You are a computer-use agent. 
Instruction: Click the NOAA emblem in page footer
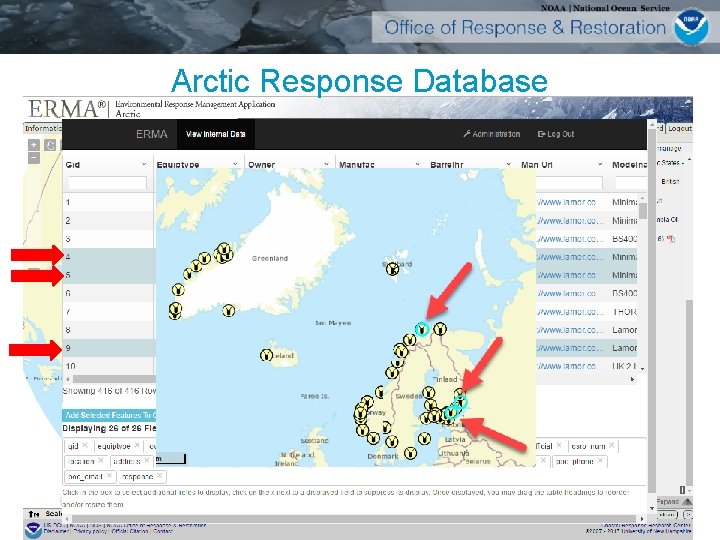(34, 530)
